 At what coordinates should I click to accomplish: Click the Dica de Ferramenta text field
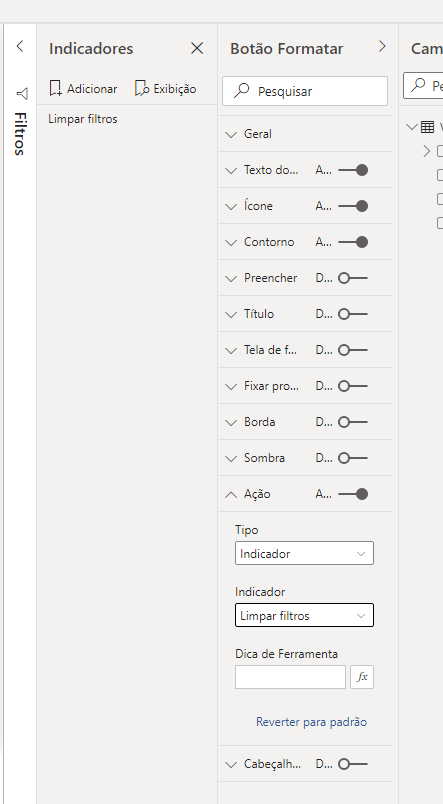pyautogui.click(x=290, y=677)
